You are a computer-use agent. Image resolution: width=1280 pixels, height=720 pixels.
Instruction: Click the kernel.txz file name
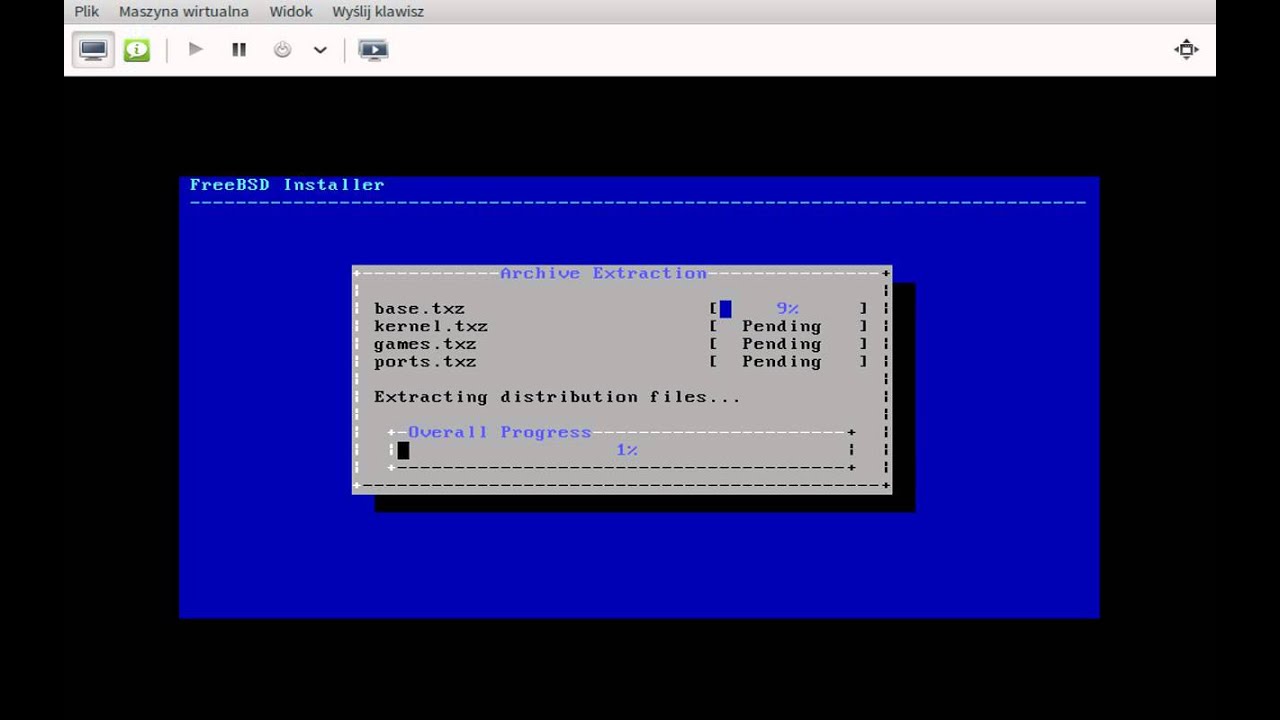point(431,326)
